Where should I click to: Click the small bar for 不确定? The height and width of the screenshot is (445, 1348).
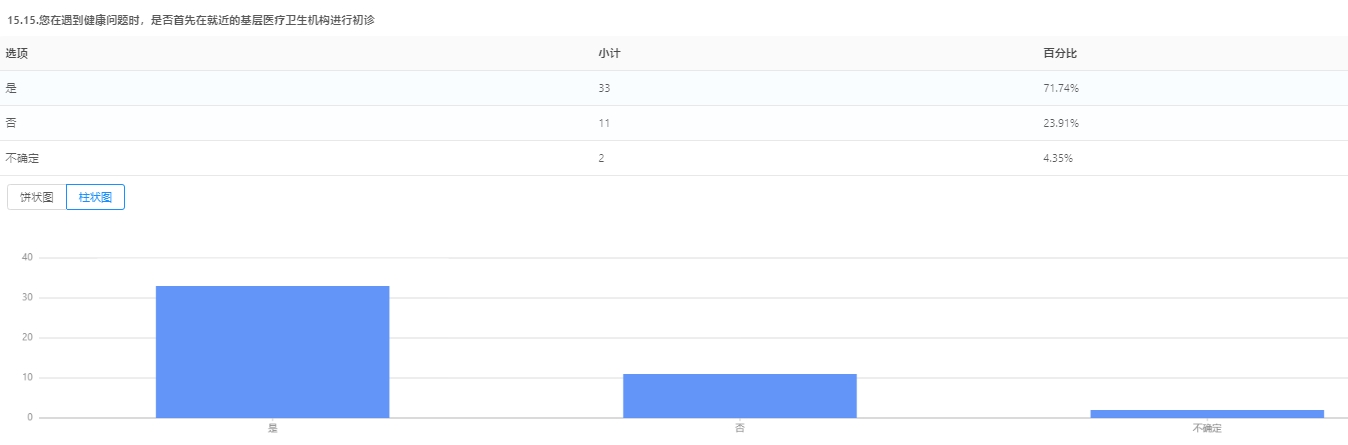(1207, 413)
